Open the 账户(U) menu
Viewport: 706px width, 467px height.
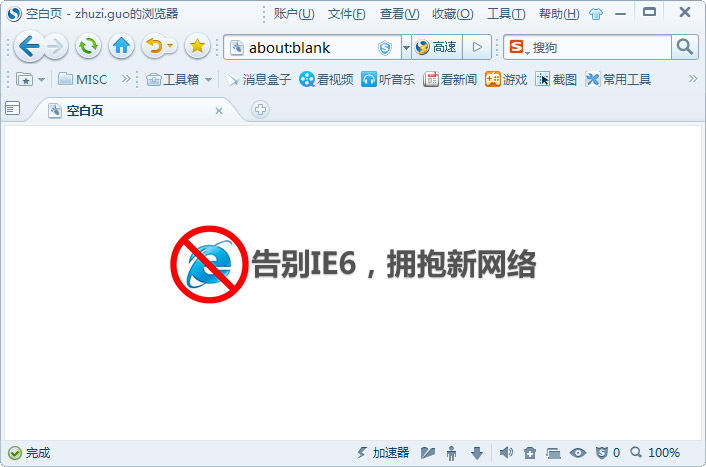point(294,14)
